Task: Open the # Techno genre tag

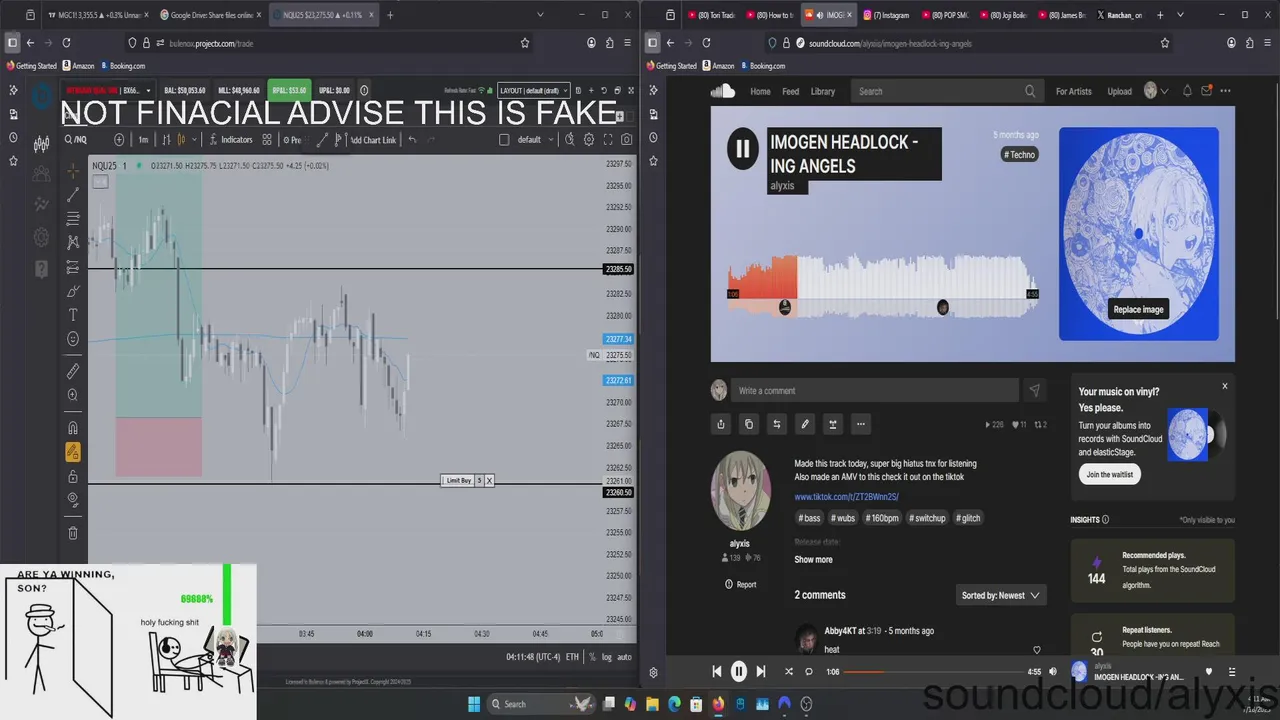Action: pos(1020,154)
